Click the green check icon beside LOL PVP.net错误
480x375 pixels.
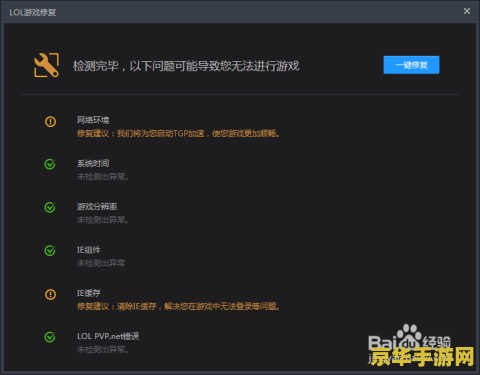tap(50, 337)
